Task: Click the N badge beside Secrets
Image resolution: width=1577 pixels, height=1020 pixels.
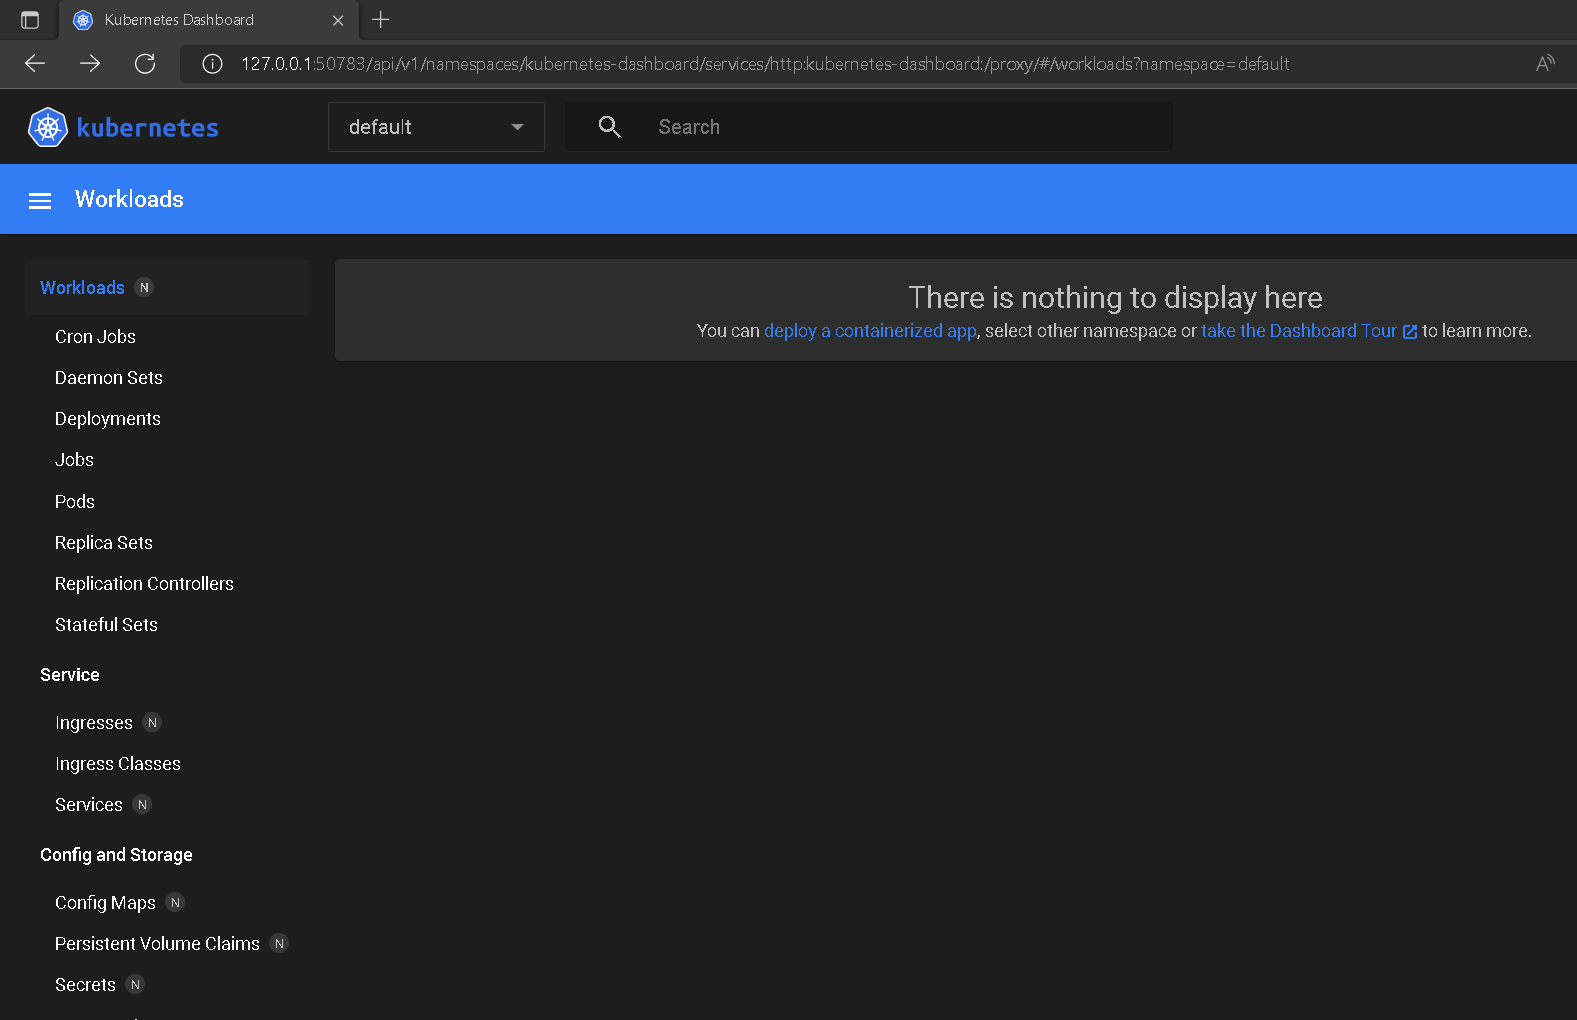Action: pyautogui.click(x=135, y=985)
